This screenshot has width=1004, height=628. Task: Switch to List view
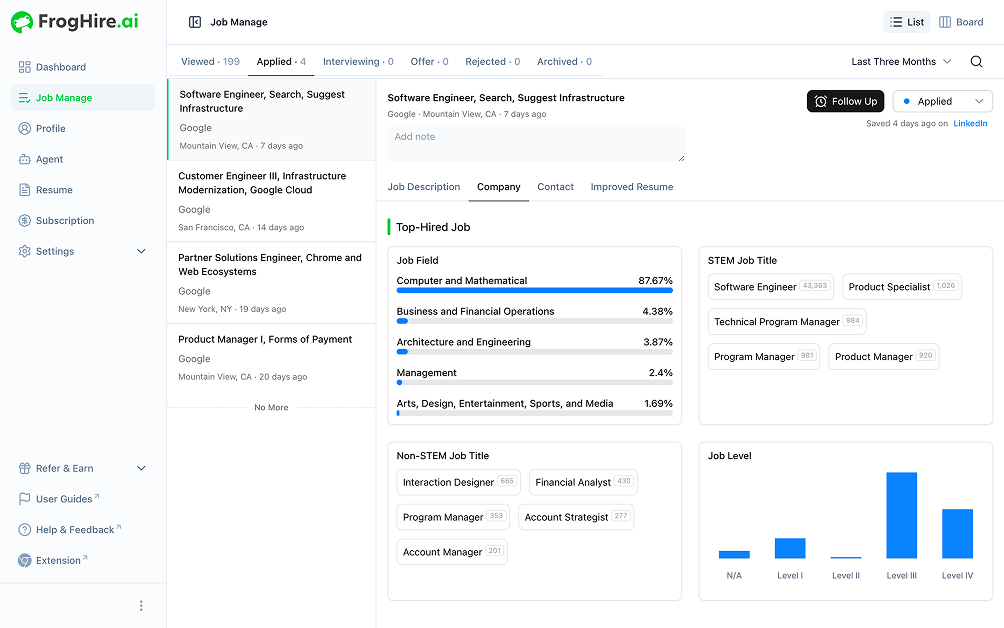906,22
